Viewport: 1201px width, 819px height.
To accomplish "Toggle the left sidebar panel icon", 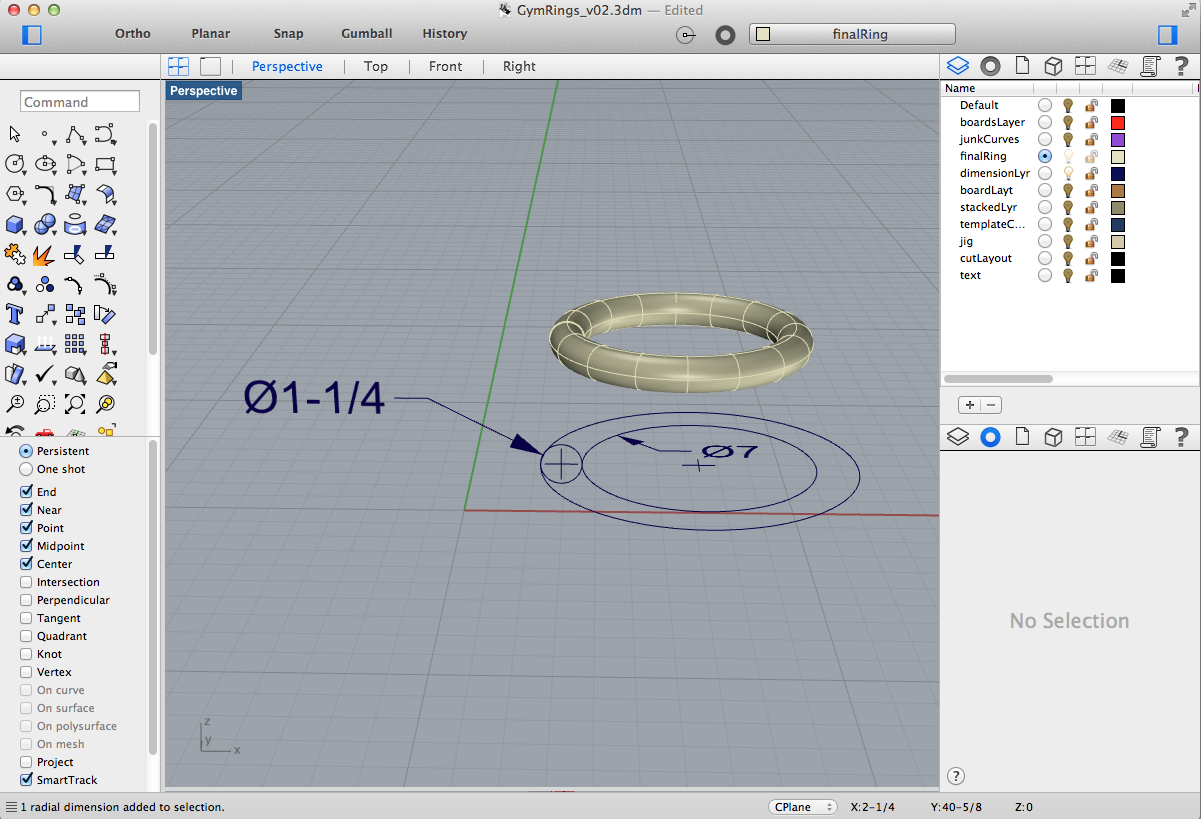I will click(32, 34).
